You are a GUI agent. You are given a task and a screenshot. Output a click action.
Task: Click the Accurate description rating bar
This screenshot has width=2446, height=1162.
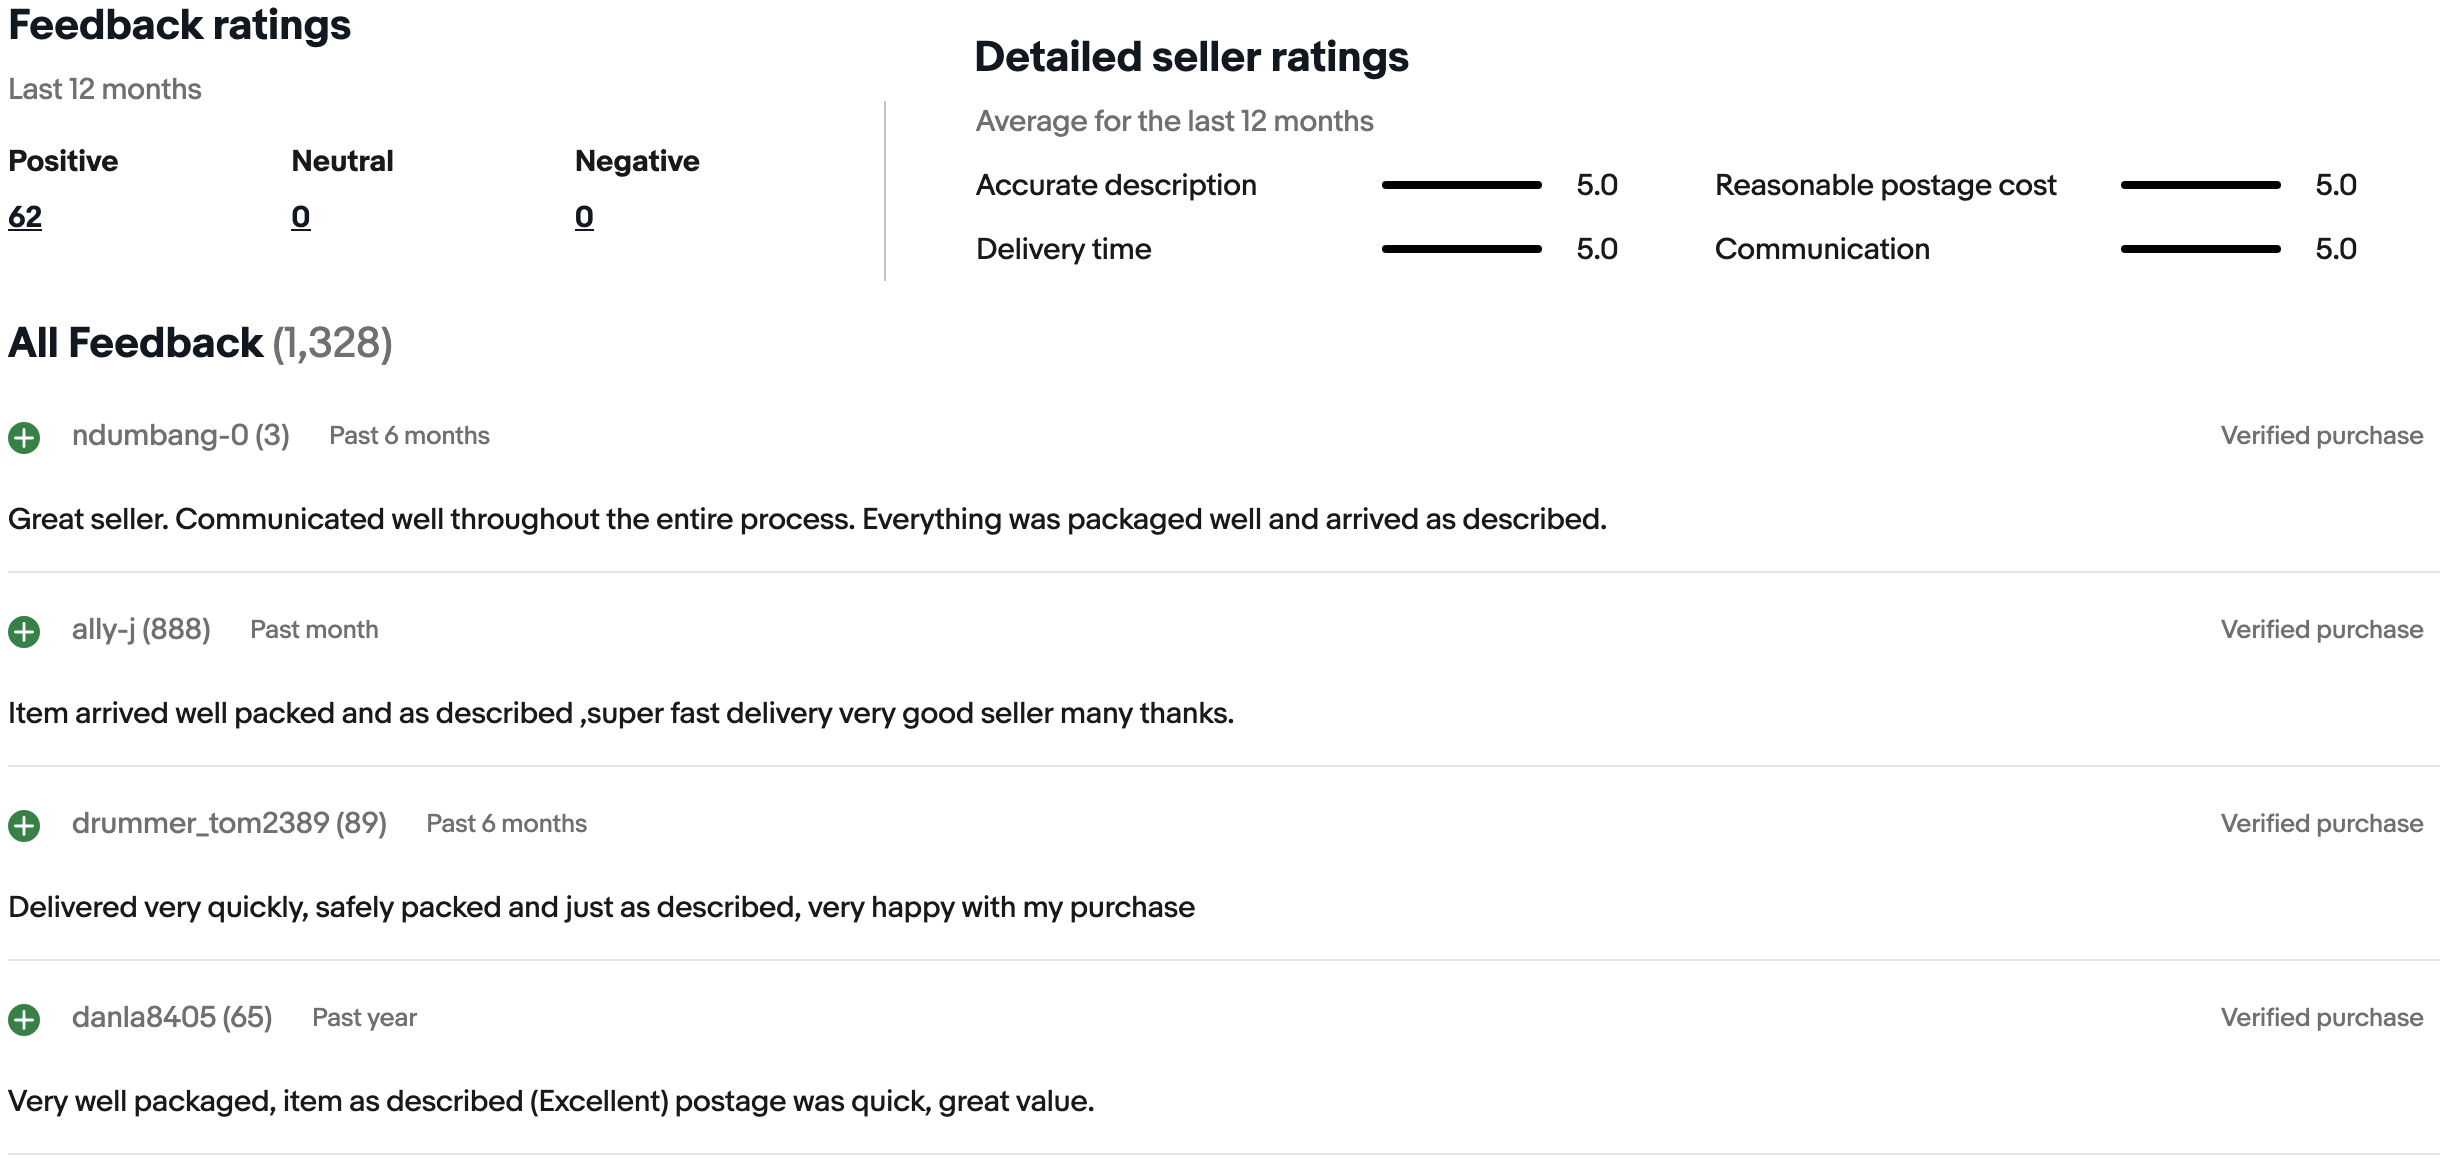click(x=1461, y=185)
